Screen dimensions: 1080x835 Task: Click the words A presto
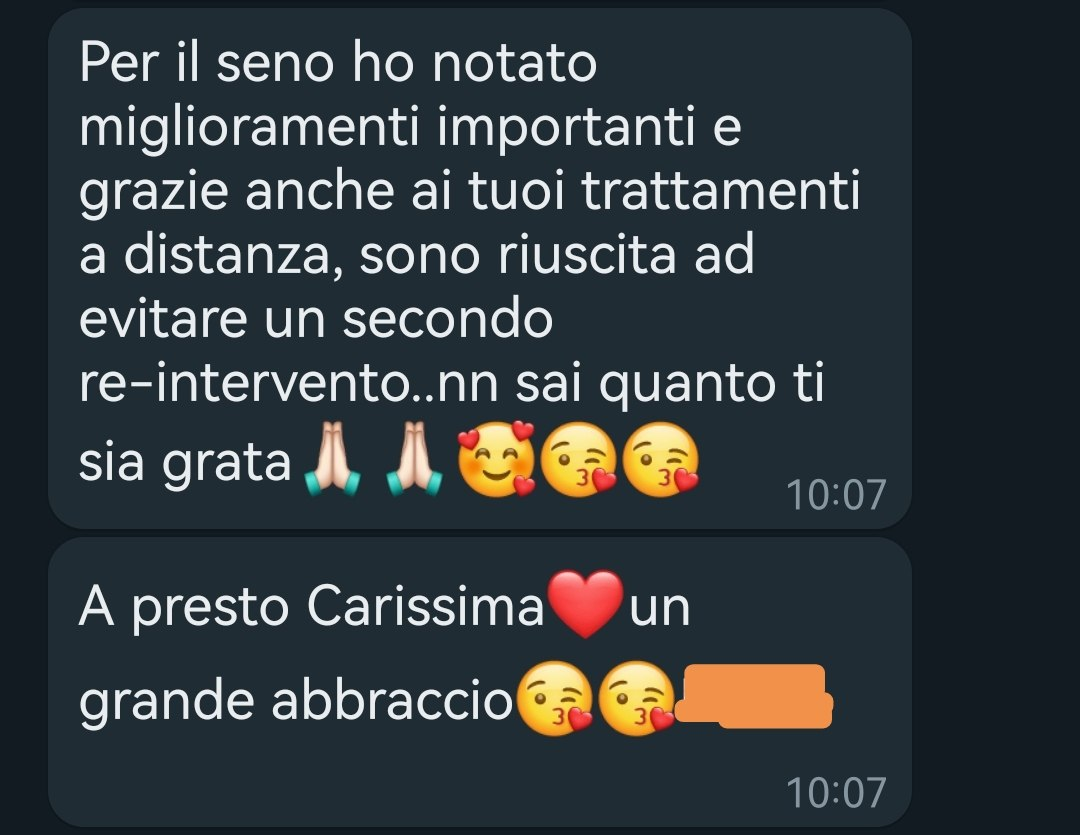coord(184,608)
